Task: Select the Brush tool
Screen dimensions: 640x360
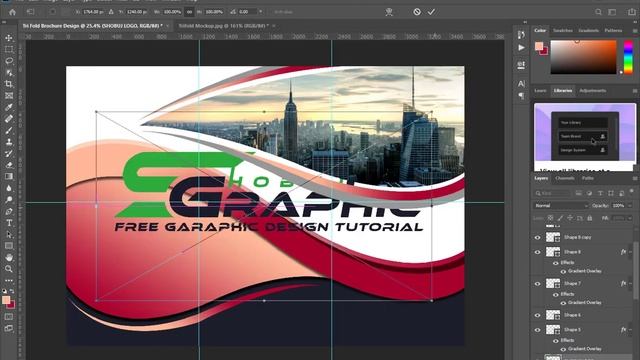Action: click(x=9, y=131)
